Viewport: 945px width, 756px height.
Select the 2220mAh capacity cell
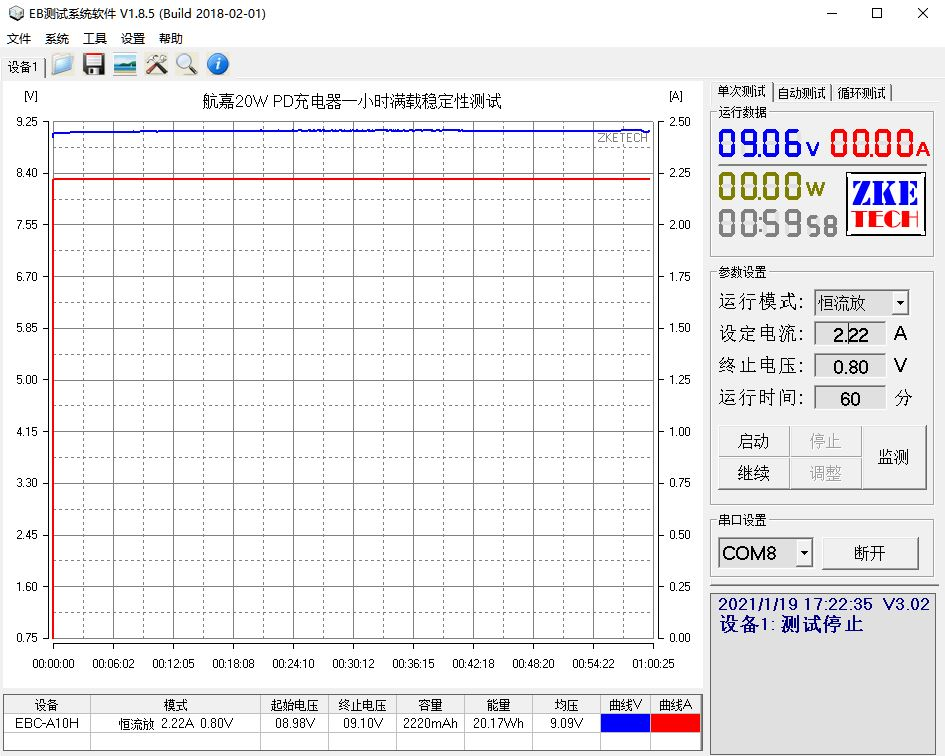click(x=430, y=723)
